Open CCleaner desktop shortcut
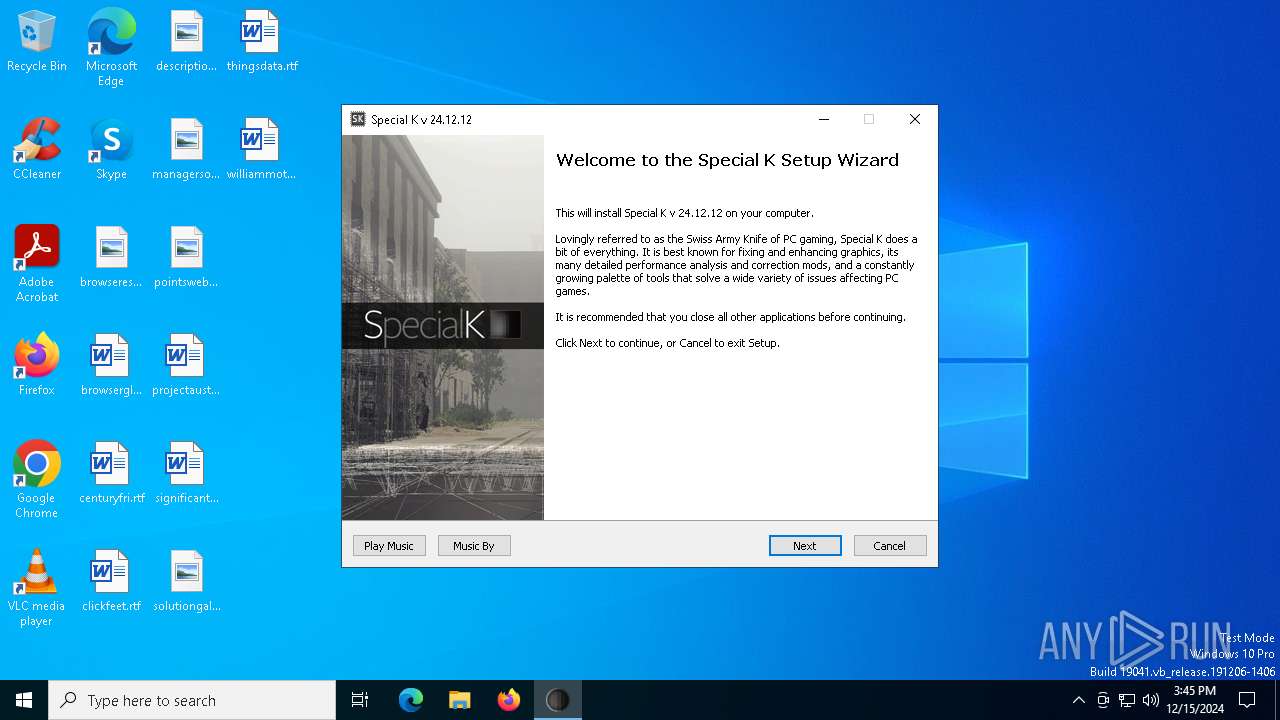1280x720 pixels. pyautogui.click(x=37, y=149)
